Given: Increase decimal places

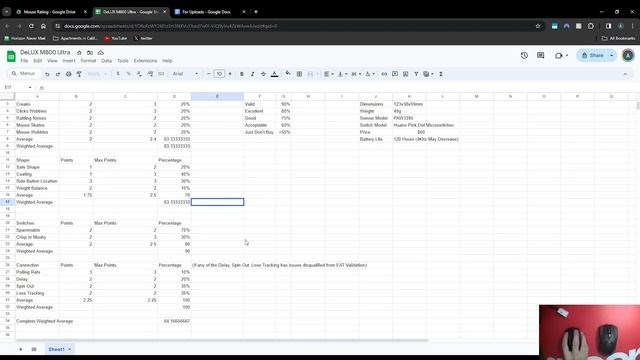Looking at the screenshot, I should [150, 74].
